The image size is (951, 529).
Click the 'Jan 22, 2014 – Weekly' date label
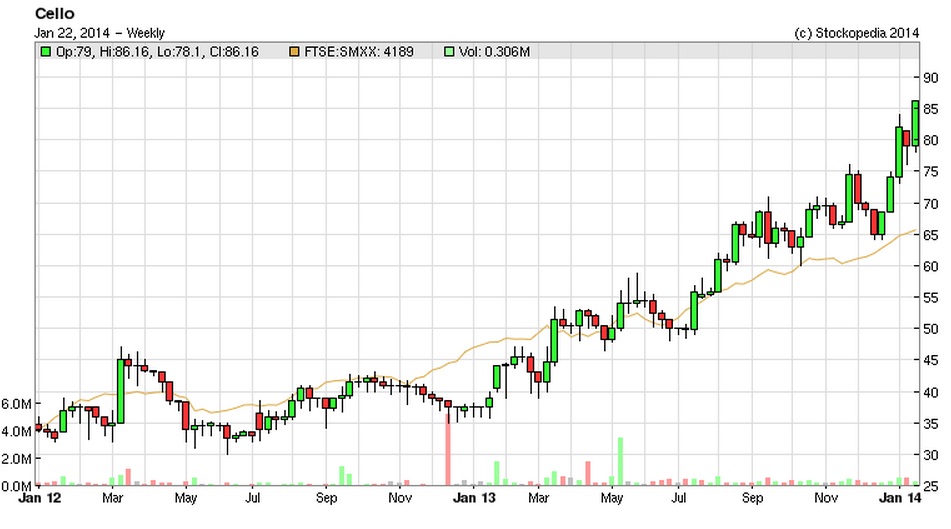tap(99, 33)
